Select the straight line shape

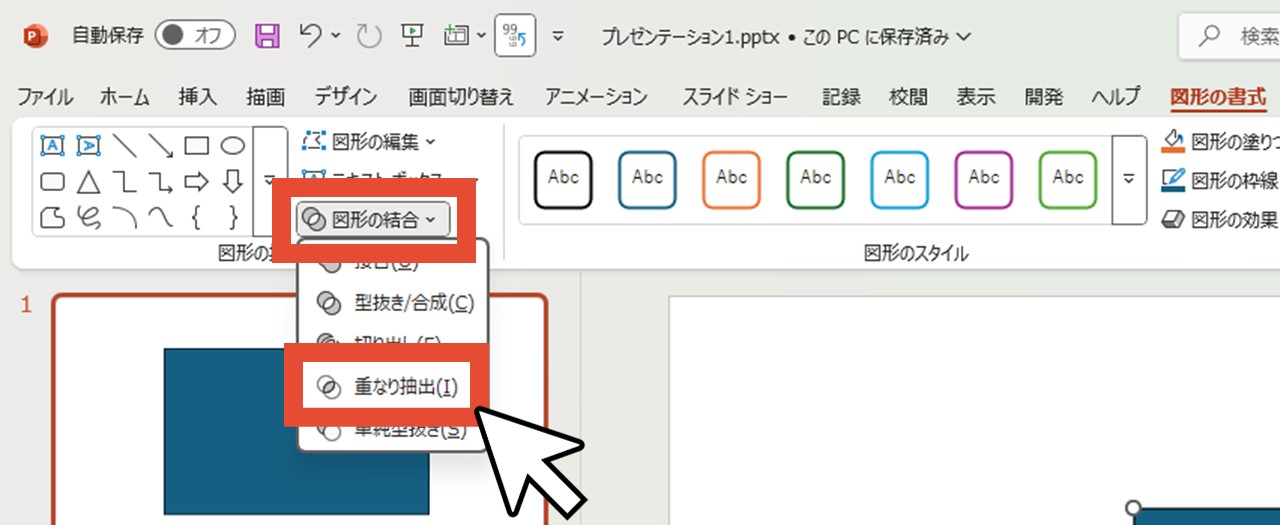124,146
